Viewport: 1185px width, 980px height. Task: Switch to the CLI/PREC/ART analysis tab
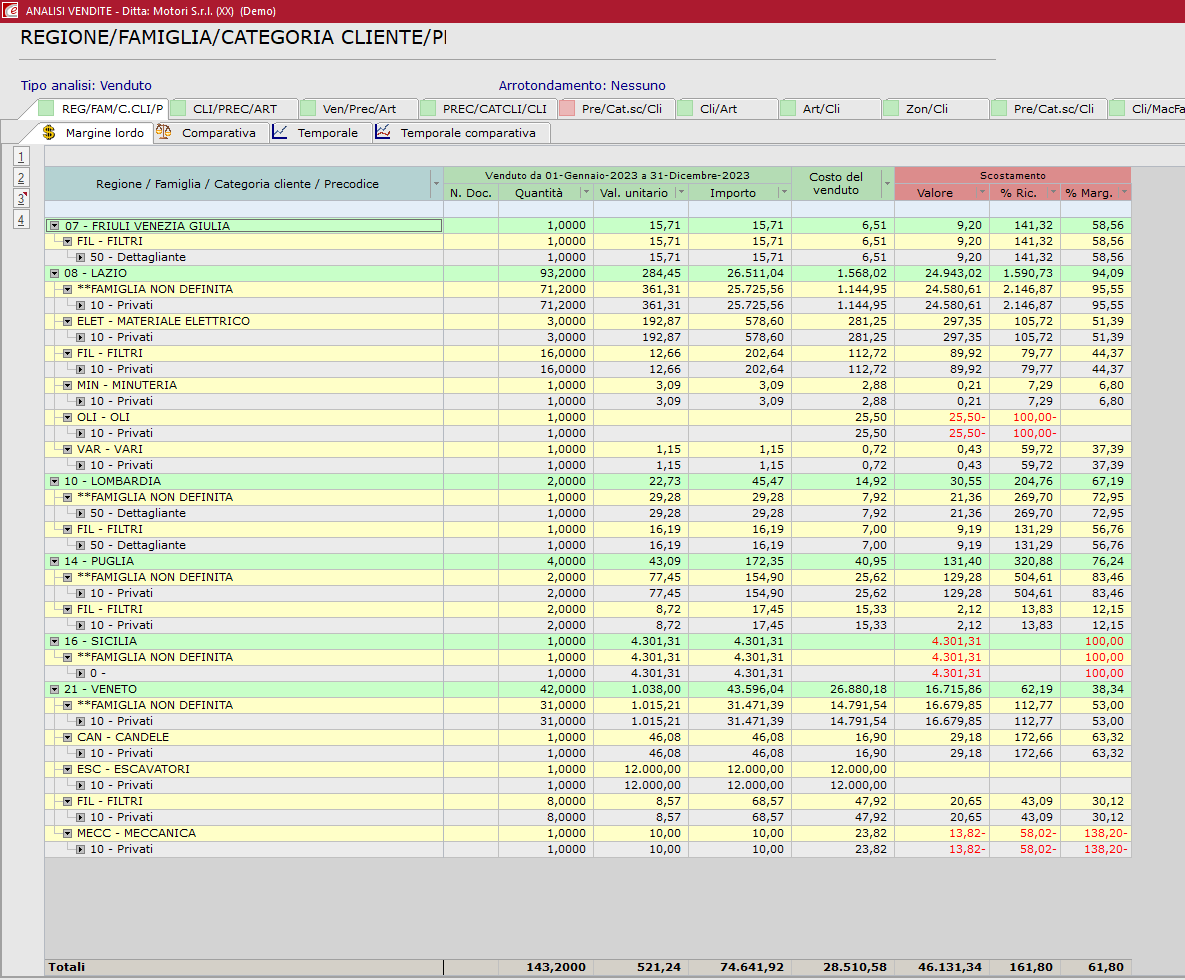(x=234, y=109)
